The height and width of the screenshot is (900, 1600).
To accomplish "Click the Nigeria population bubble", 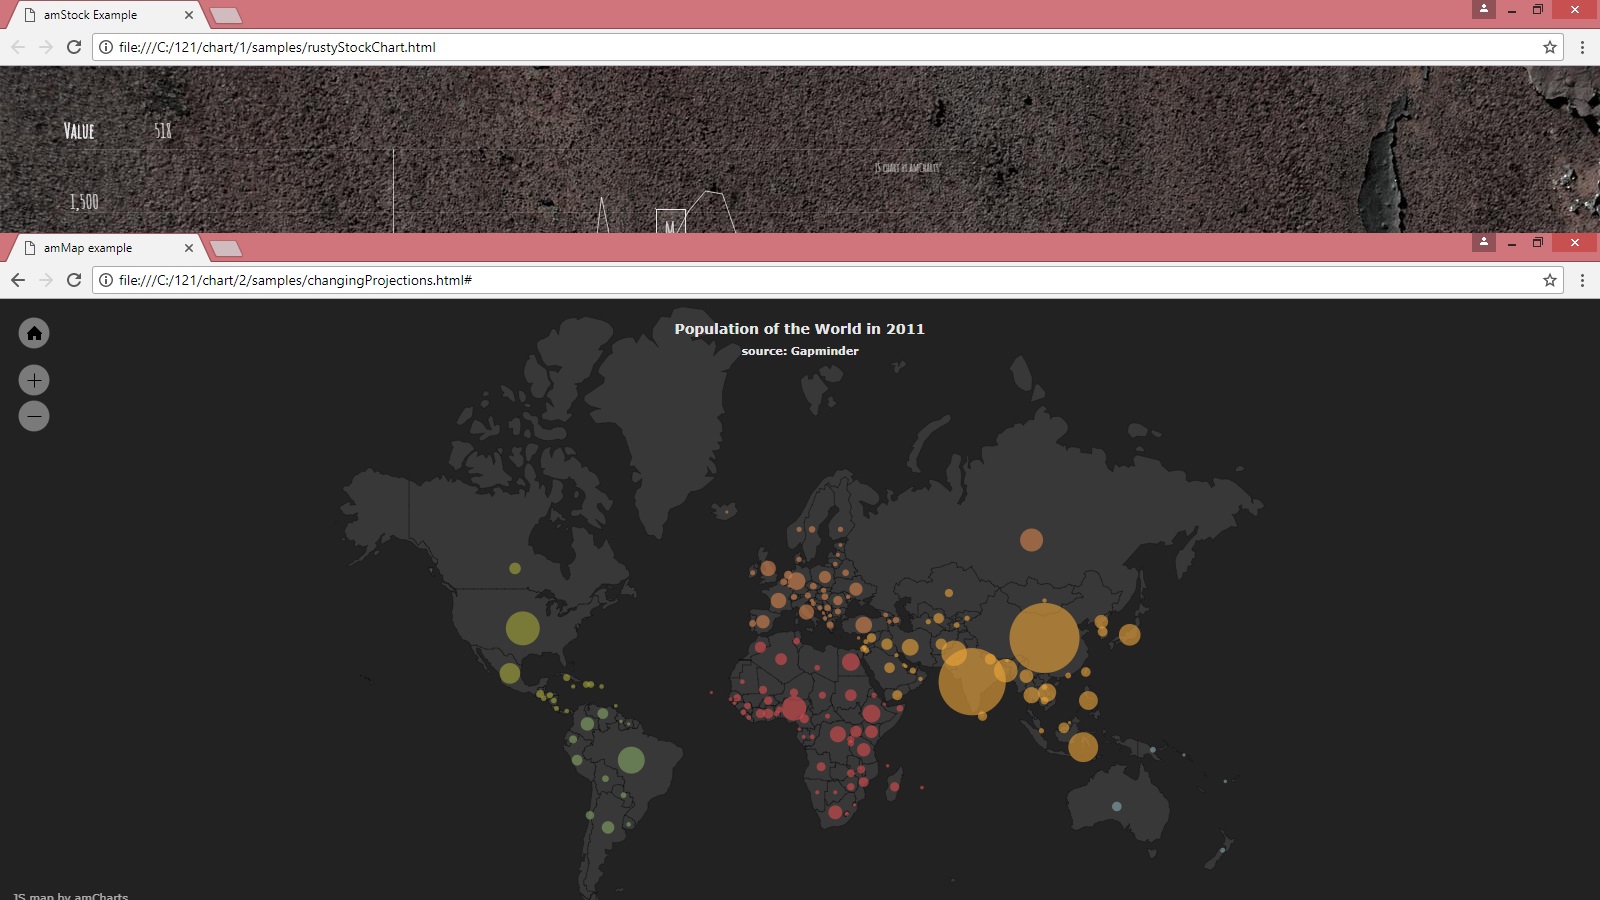I will tap(794, 708).
